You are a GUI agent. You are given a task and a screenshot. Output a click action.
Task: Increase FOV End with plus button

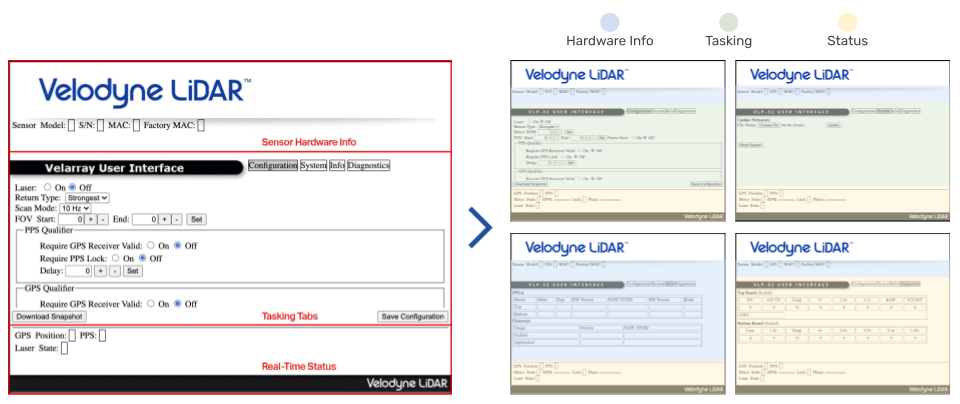165,219
